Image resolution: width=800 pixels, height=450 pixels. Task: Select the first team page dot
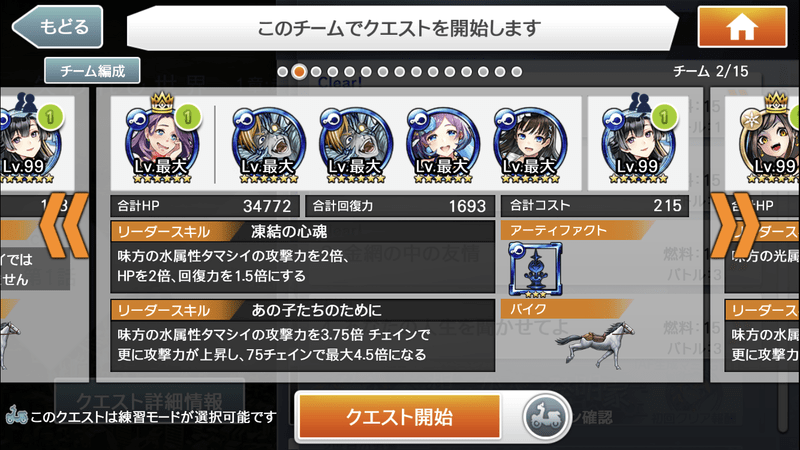point(283,72)
